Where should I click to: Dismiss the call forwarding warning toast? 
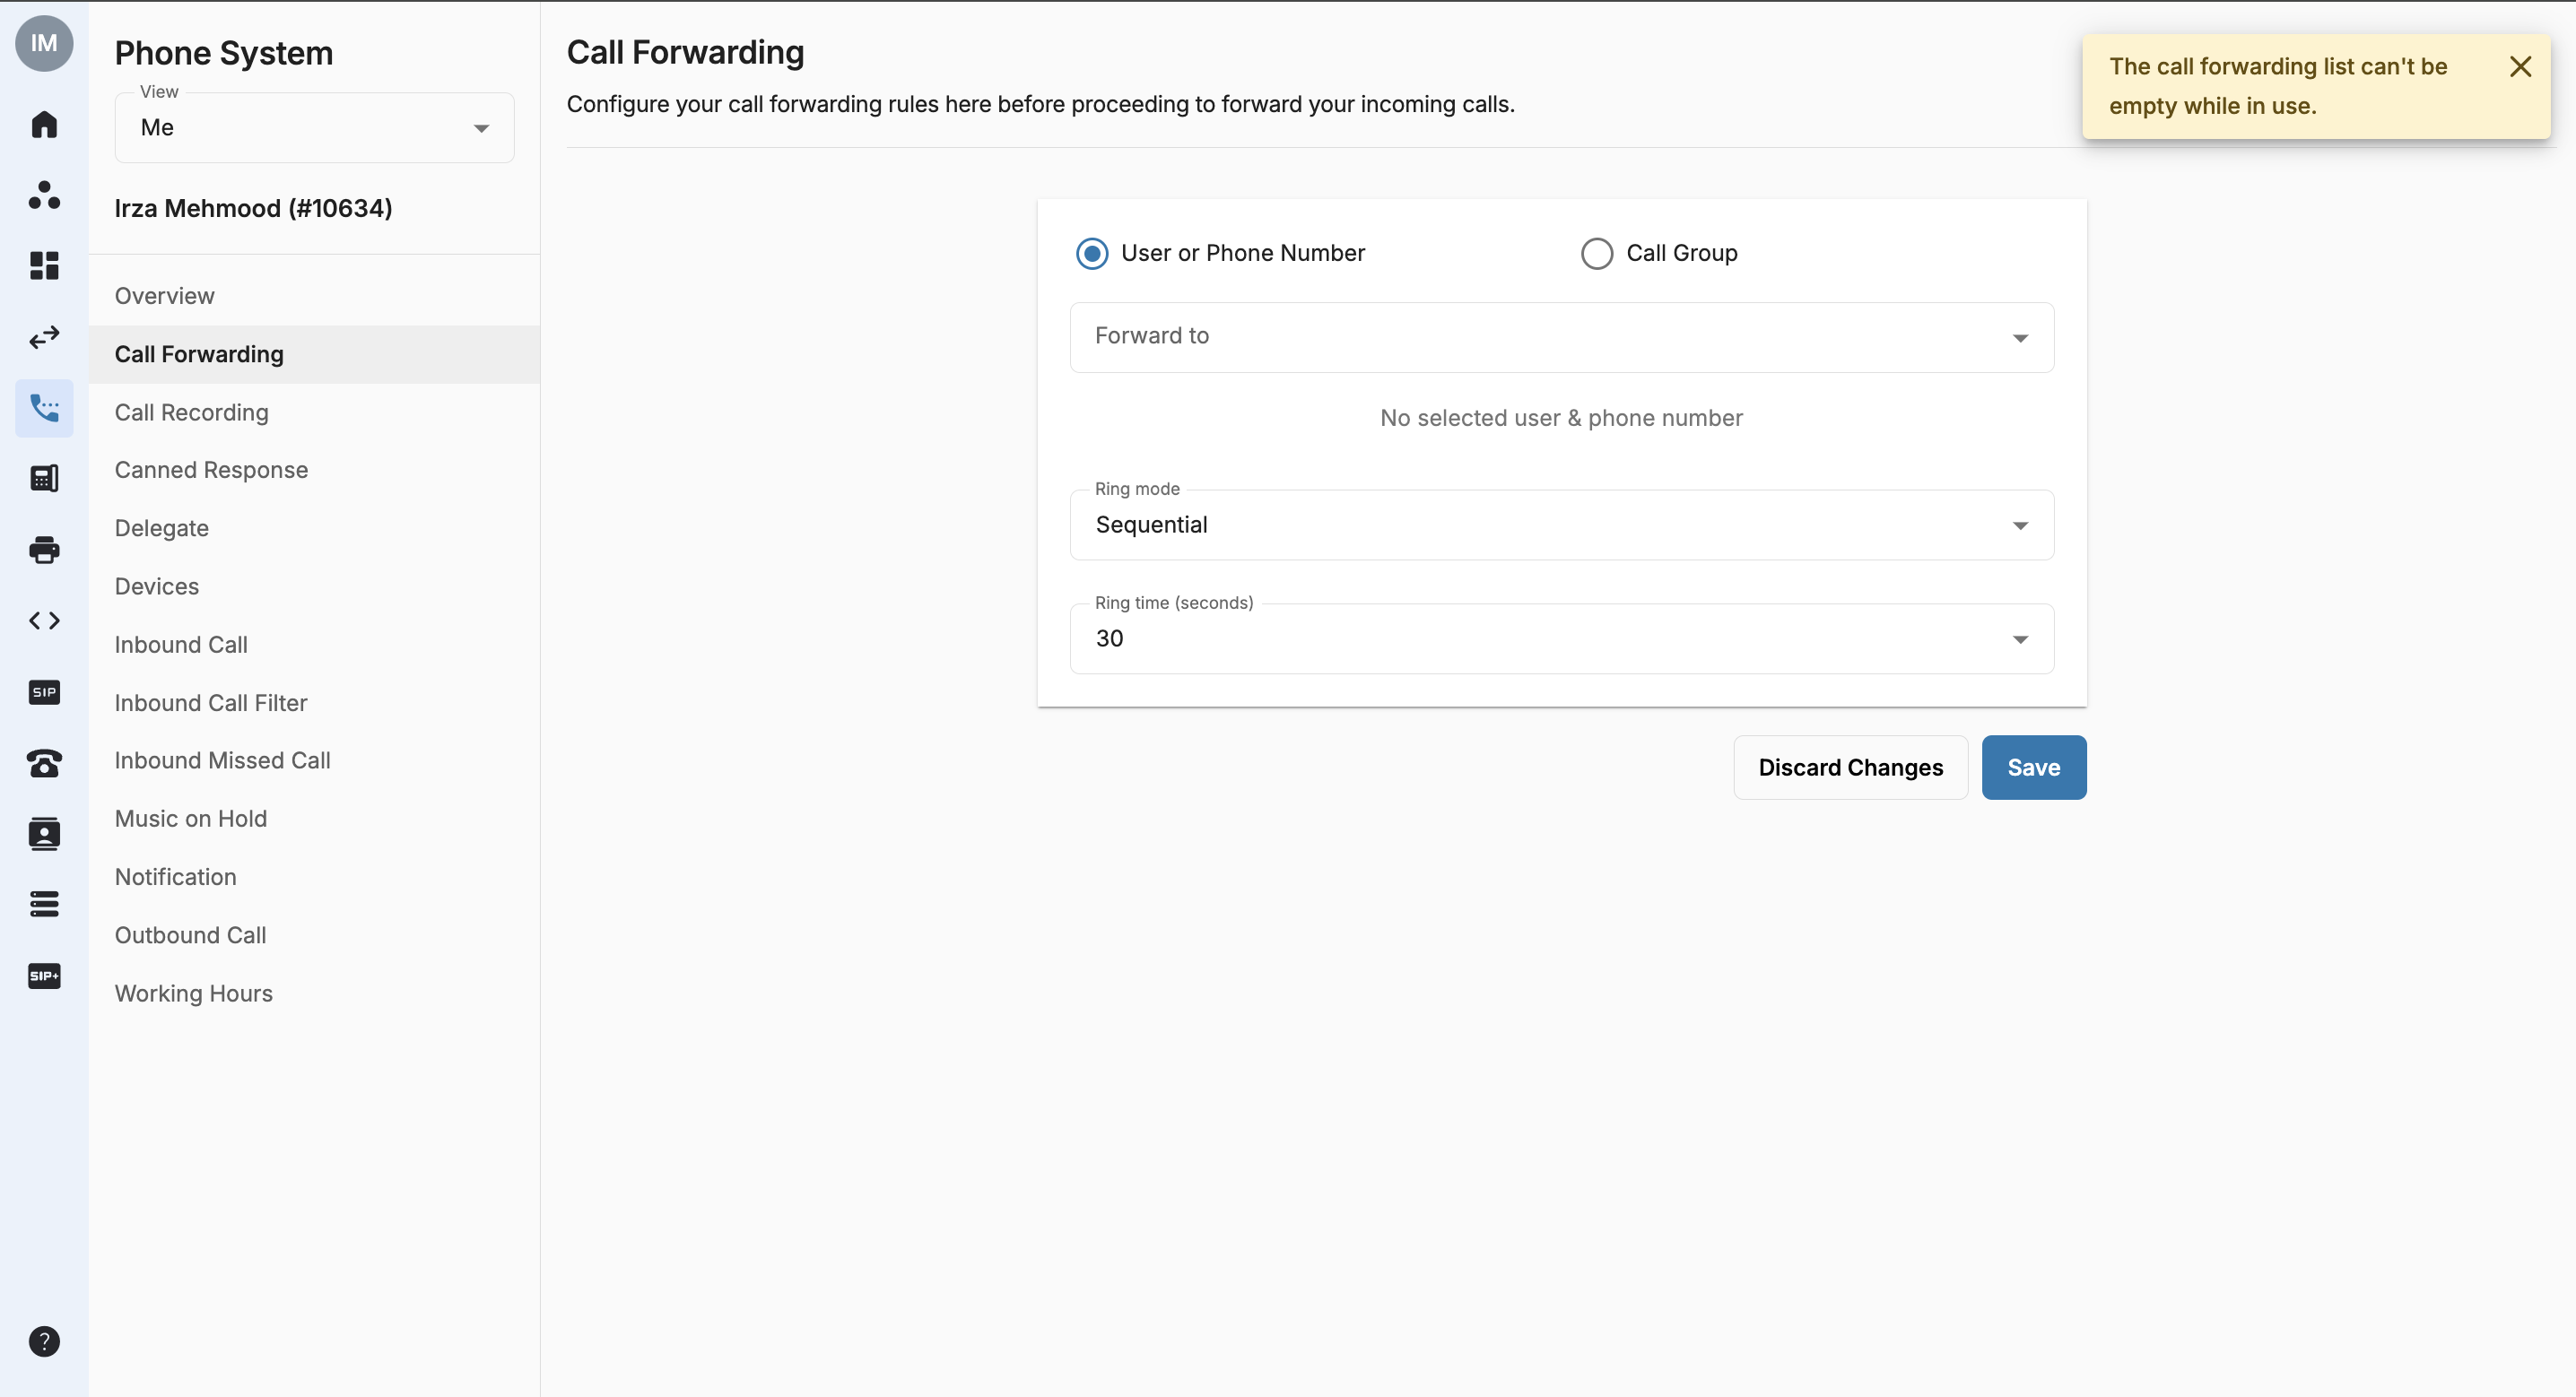(x=2520, y=67)
